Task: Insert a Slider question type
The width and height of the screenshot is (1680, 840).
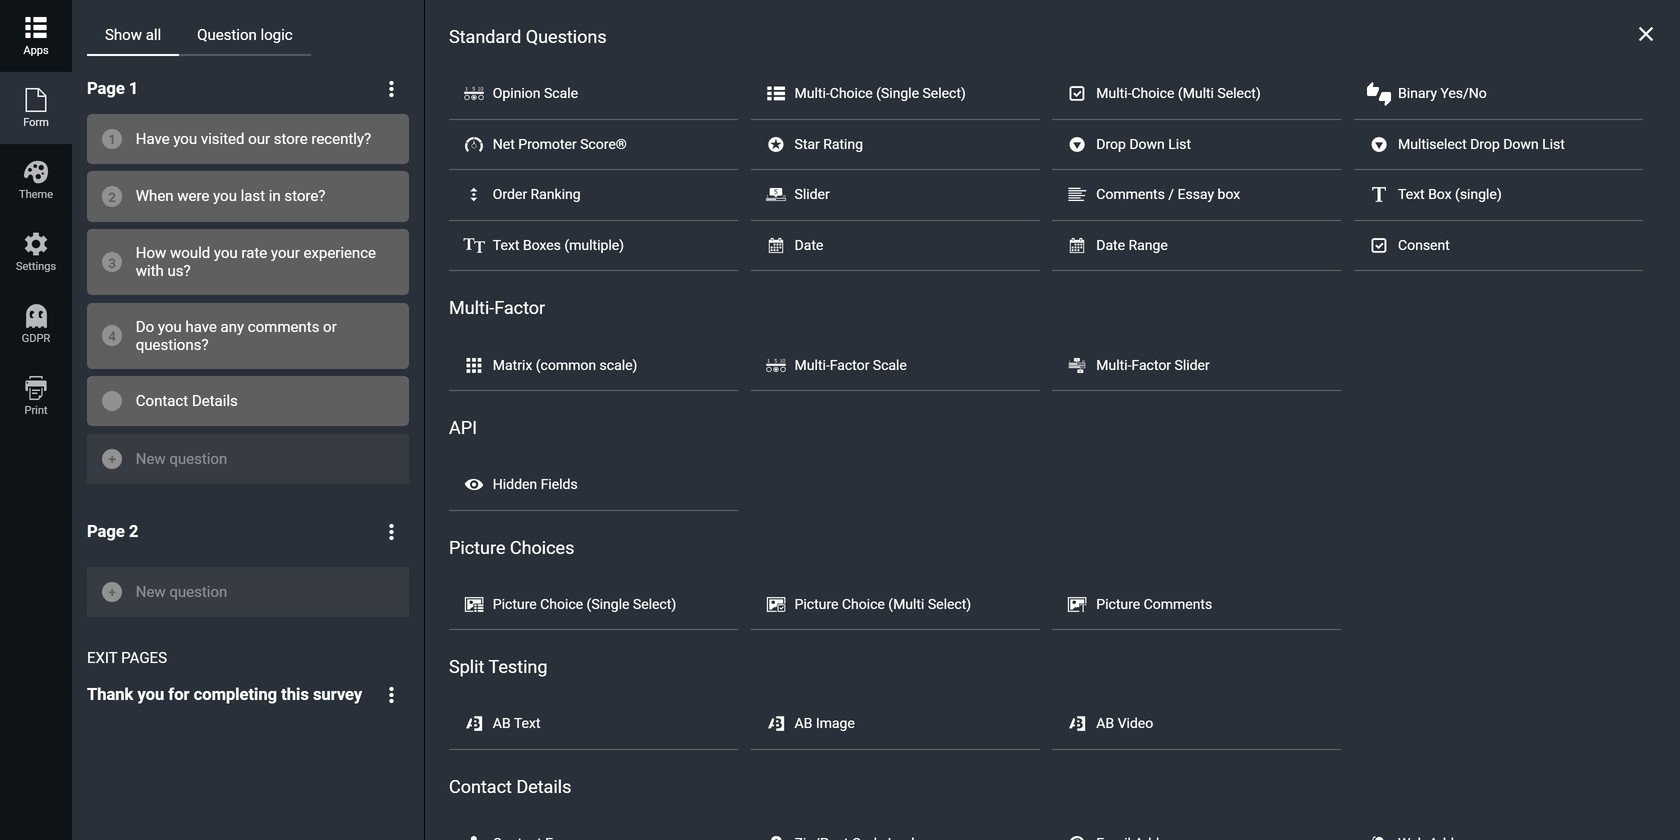Action: [x=811, y=194]
